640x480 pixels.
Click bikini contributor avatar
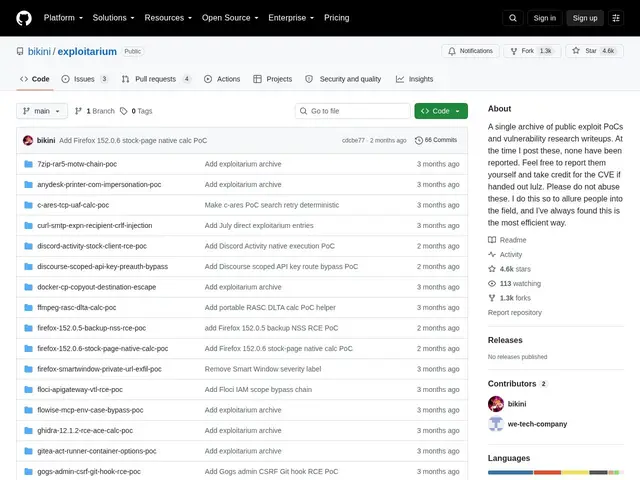tap(496, 404)
